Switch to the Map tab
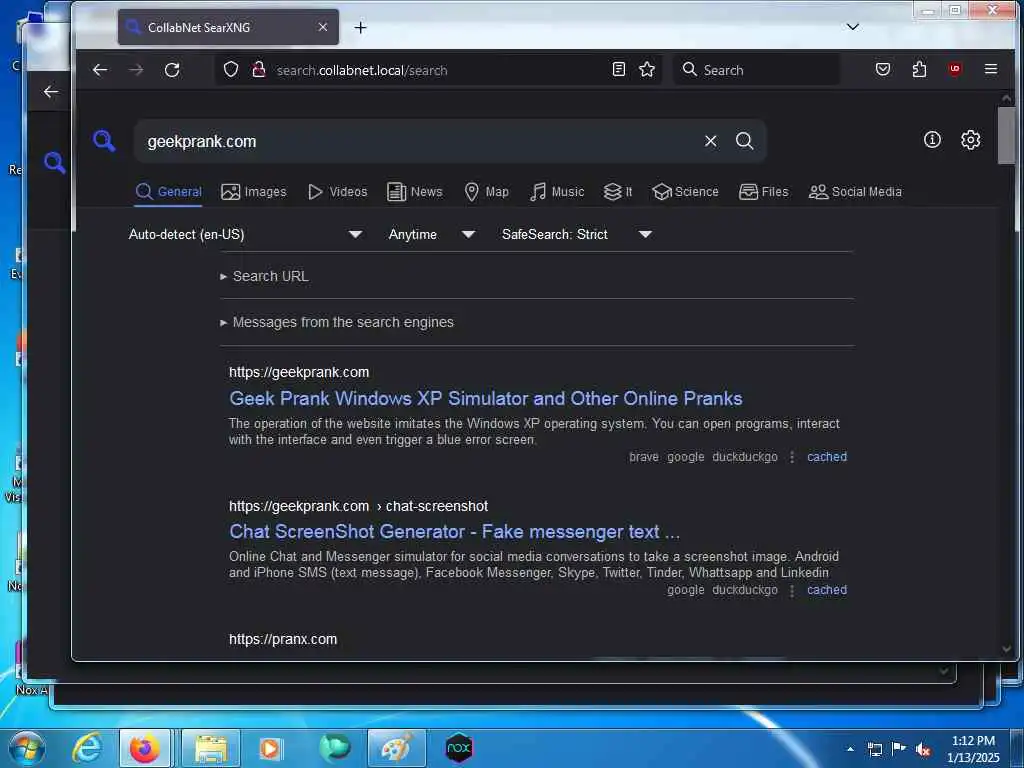Image resolution: width=1024 pixels, height=768 pixels. point(487,192)
